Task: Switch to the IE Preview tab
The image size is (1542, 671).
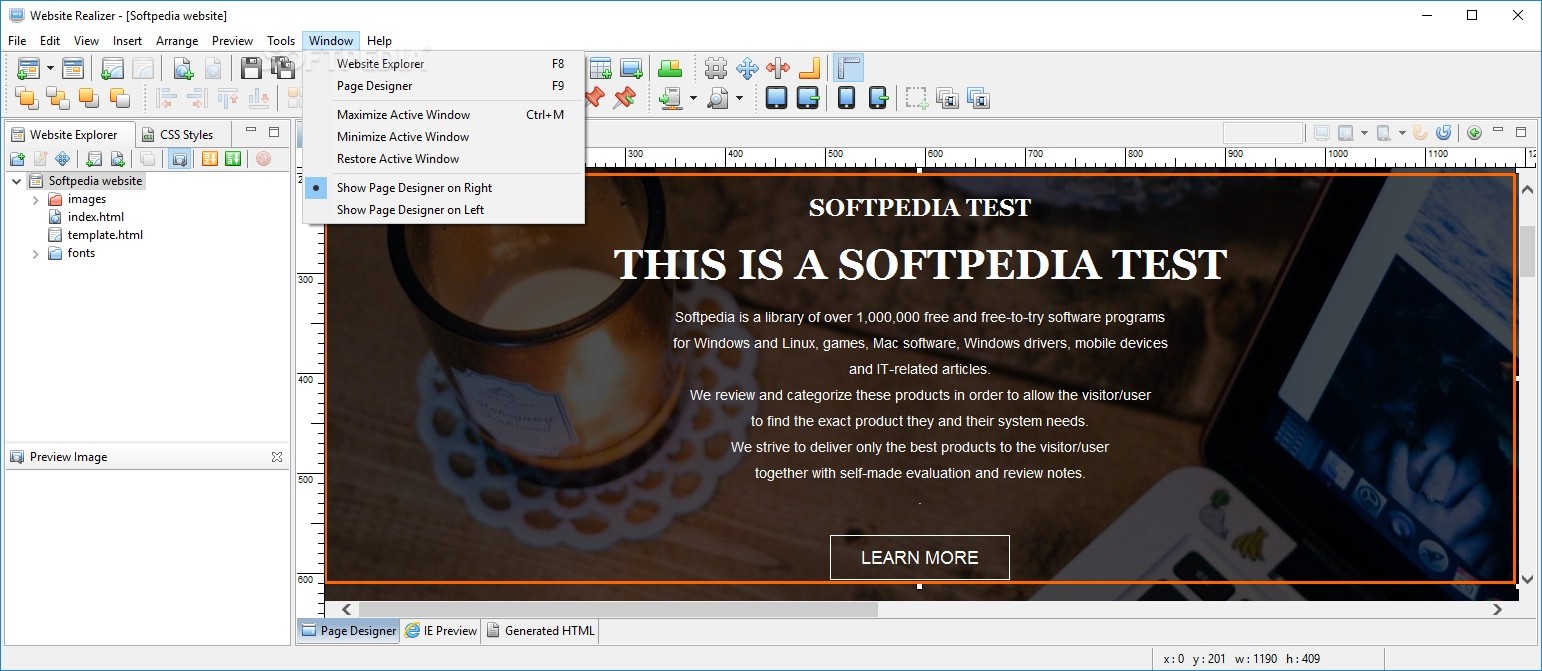Action: tap(441, 631)
